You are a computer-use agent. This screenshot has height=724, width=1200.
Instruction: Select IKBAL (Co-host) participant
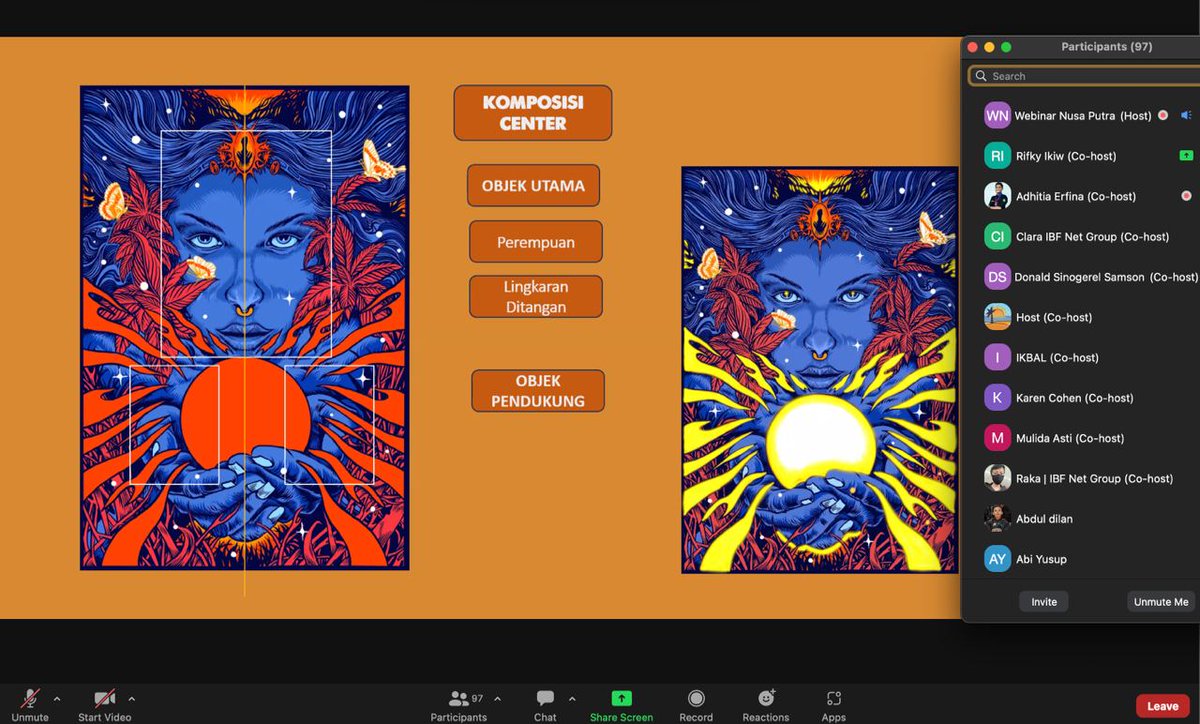1084,357
